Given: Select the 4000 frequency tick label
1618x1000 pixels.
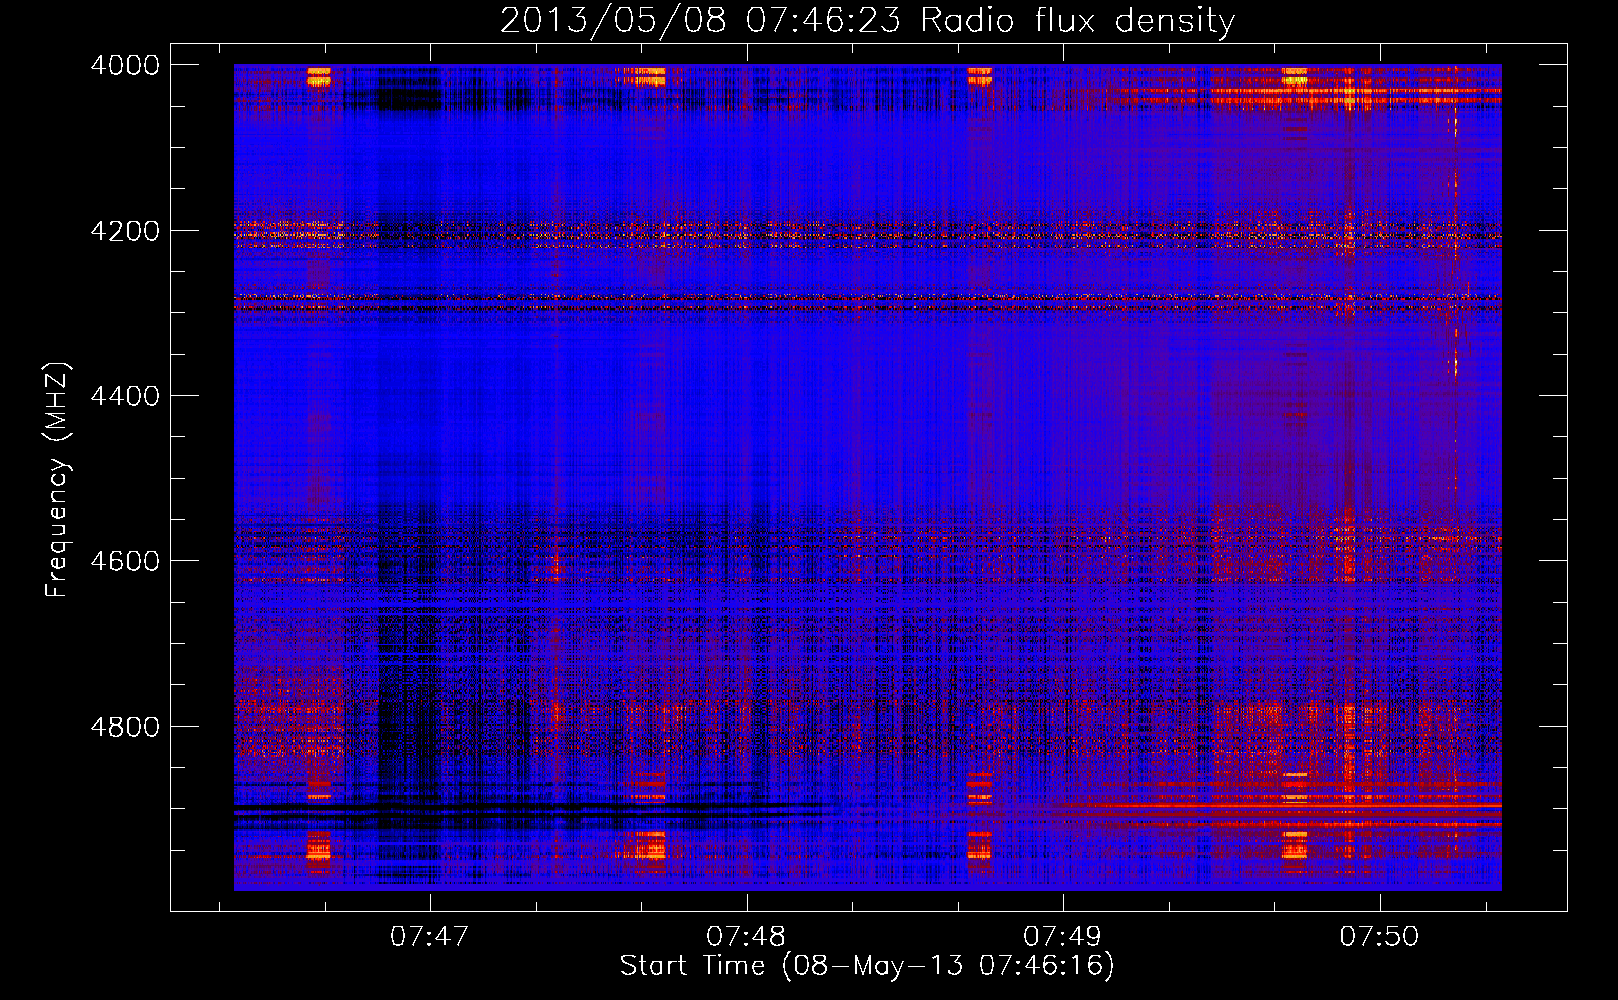Looking at the screenshot, I should pos(125,65).
